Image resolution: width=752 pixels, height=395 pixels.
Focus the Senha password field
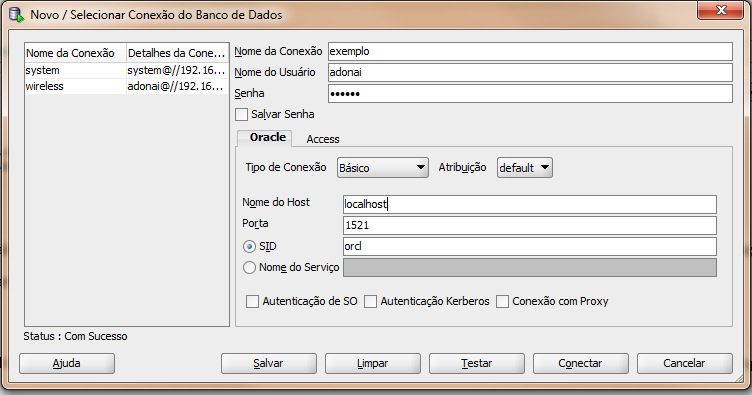pyautogui.click(x=530, y=93)
